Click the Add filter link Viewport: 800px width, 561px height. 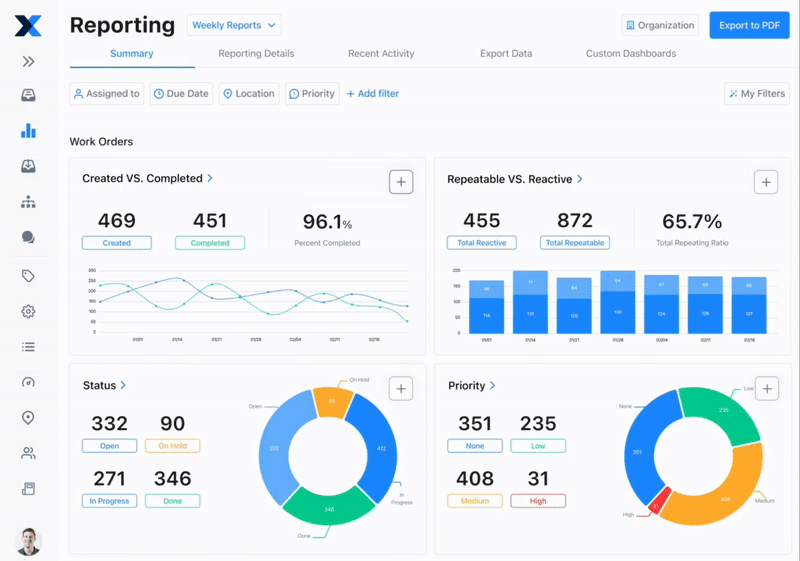pos(372,94)
